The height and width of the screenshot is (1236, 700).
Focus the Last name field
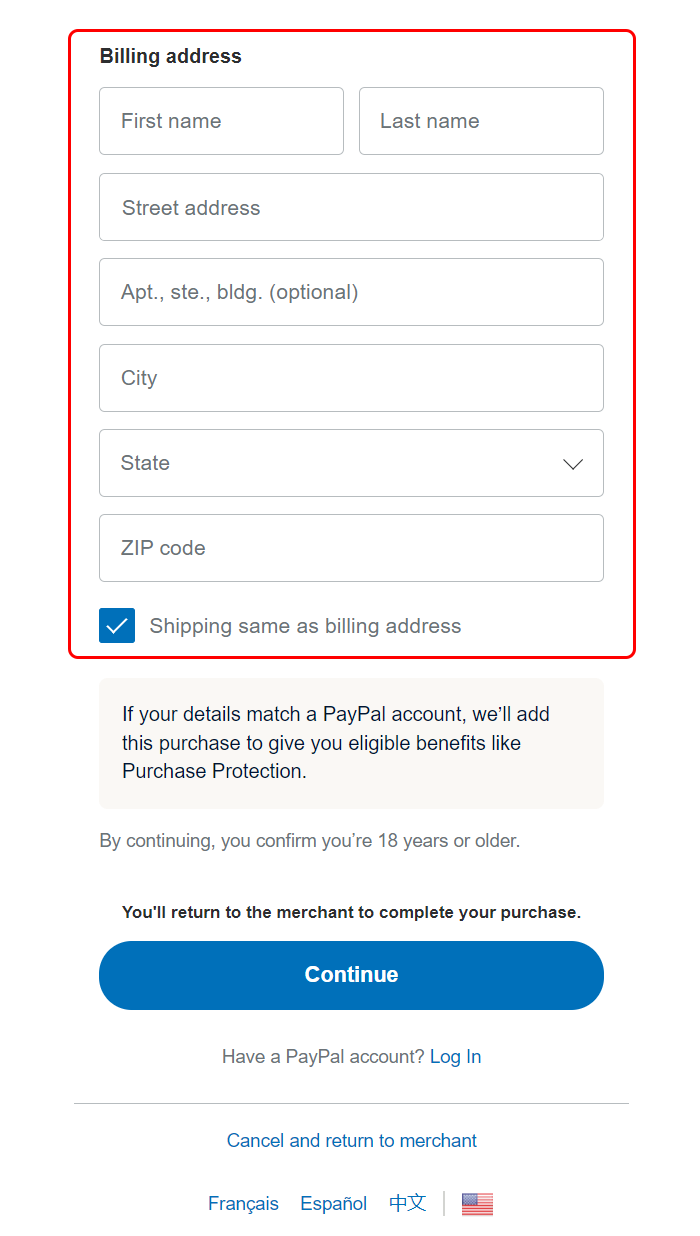481,121
